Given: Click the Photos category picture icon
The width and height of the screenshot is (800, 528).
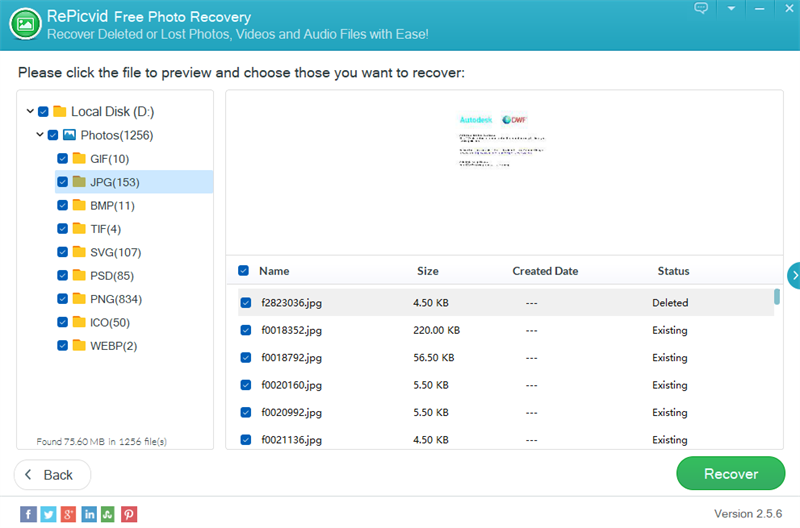Looking at the screenshot, I should pyautogui.click(x=69, y=135).
